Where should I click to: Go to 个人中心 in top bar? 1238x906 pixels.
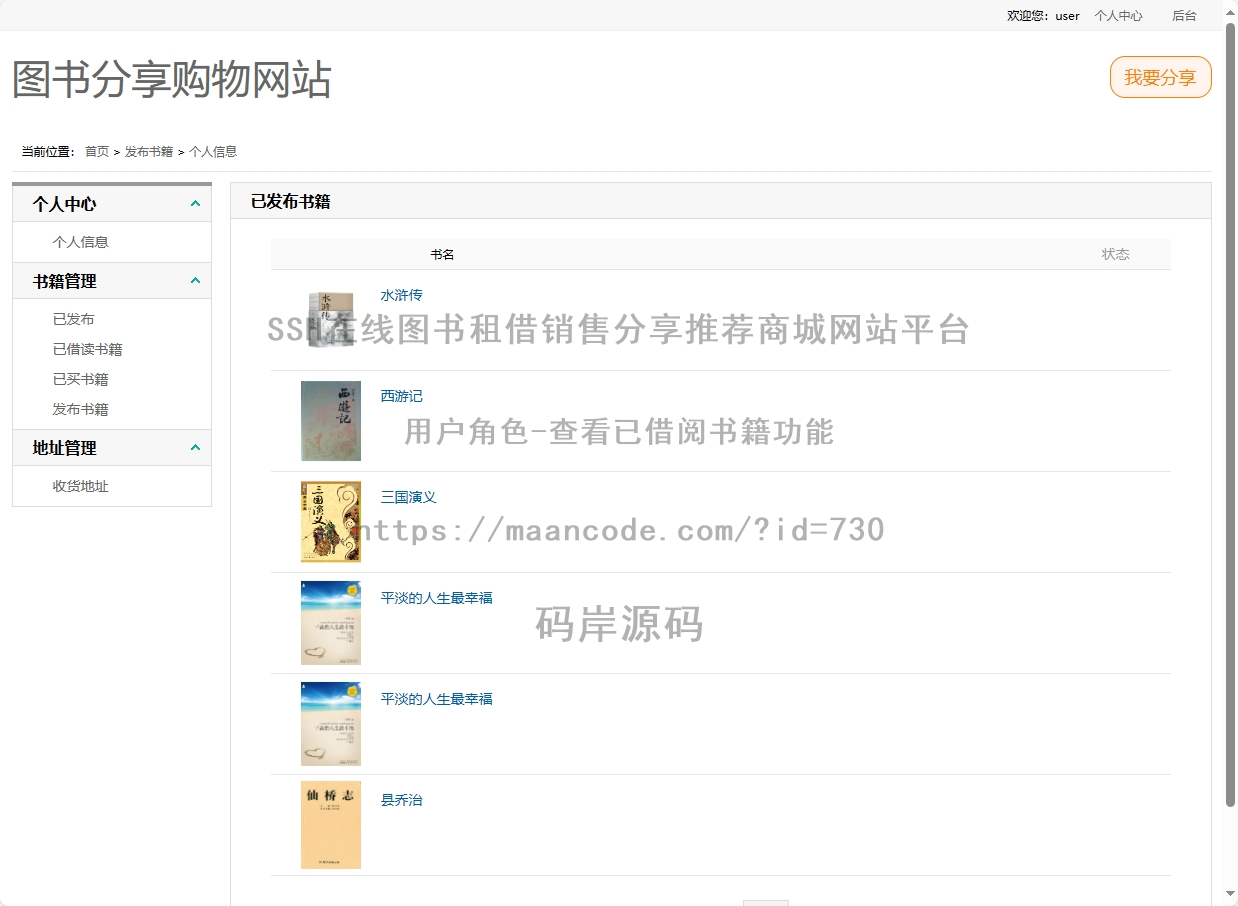[1118, 16]
